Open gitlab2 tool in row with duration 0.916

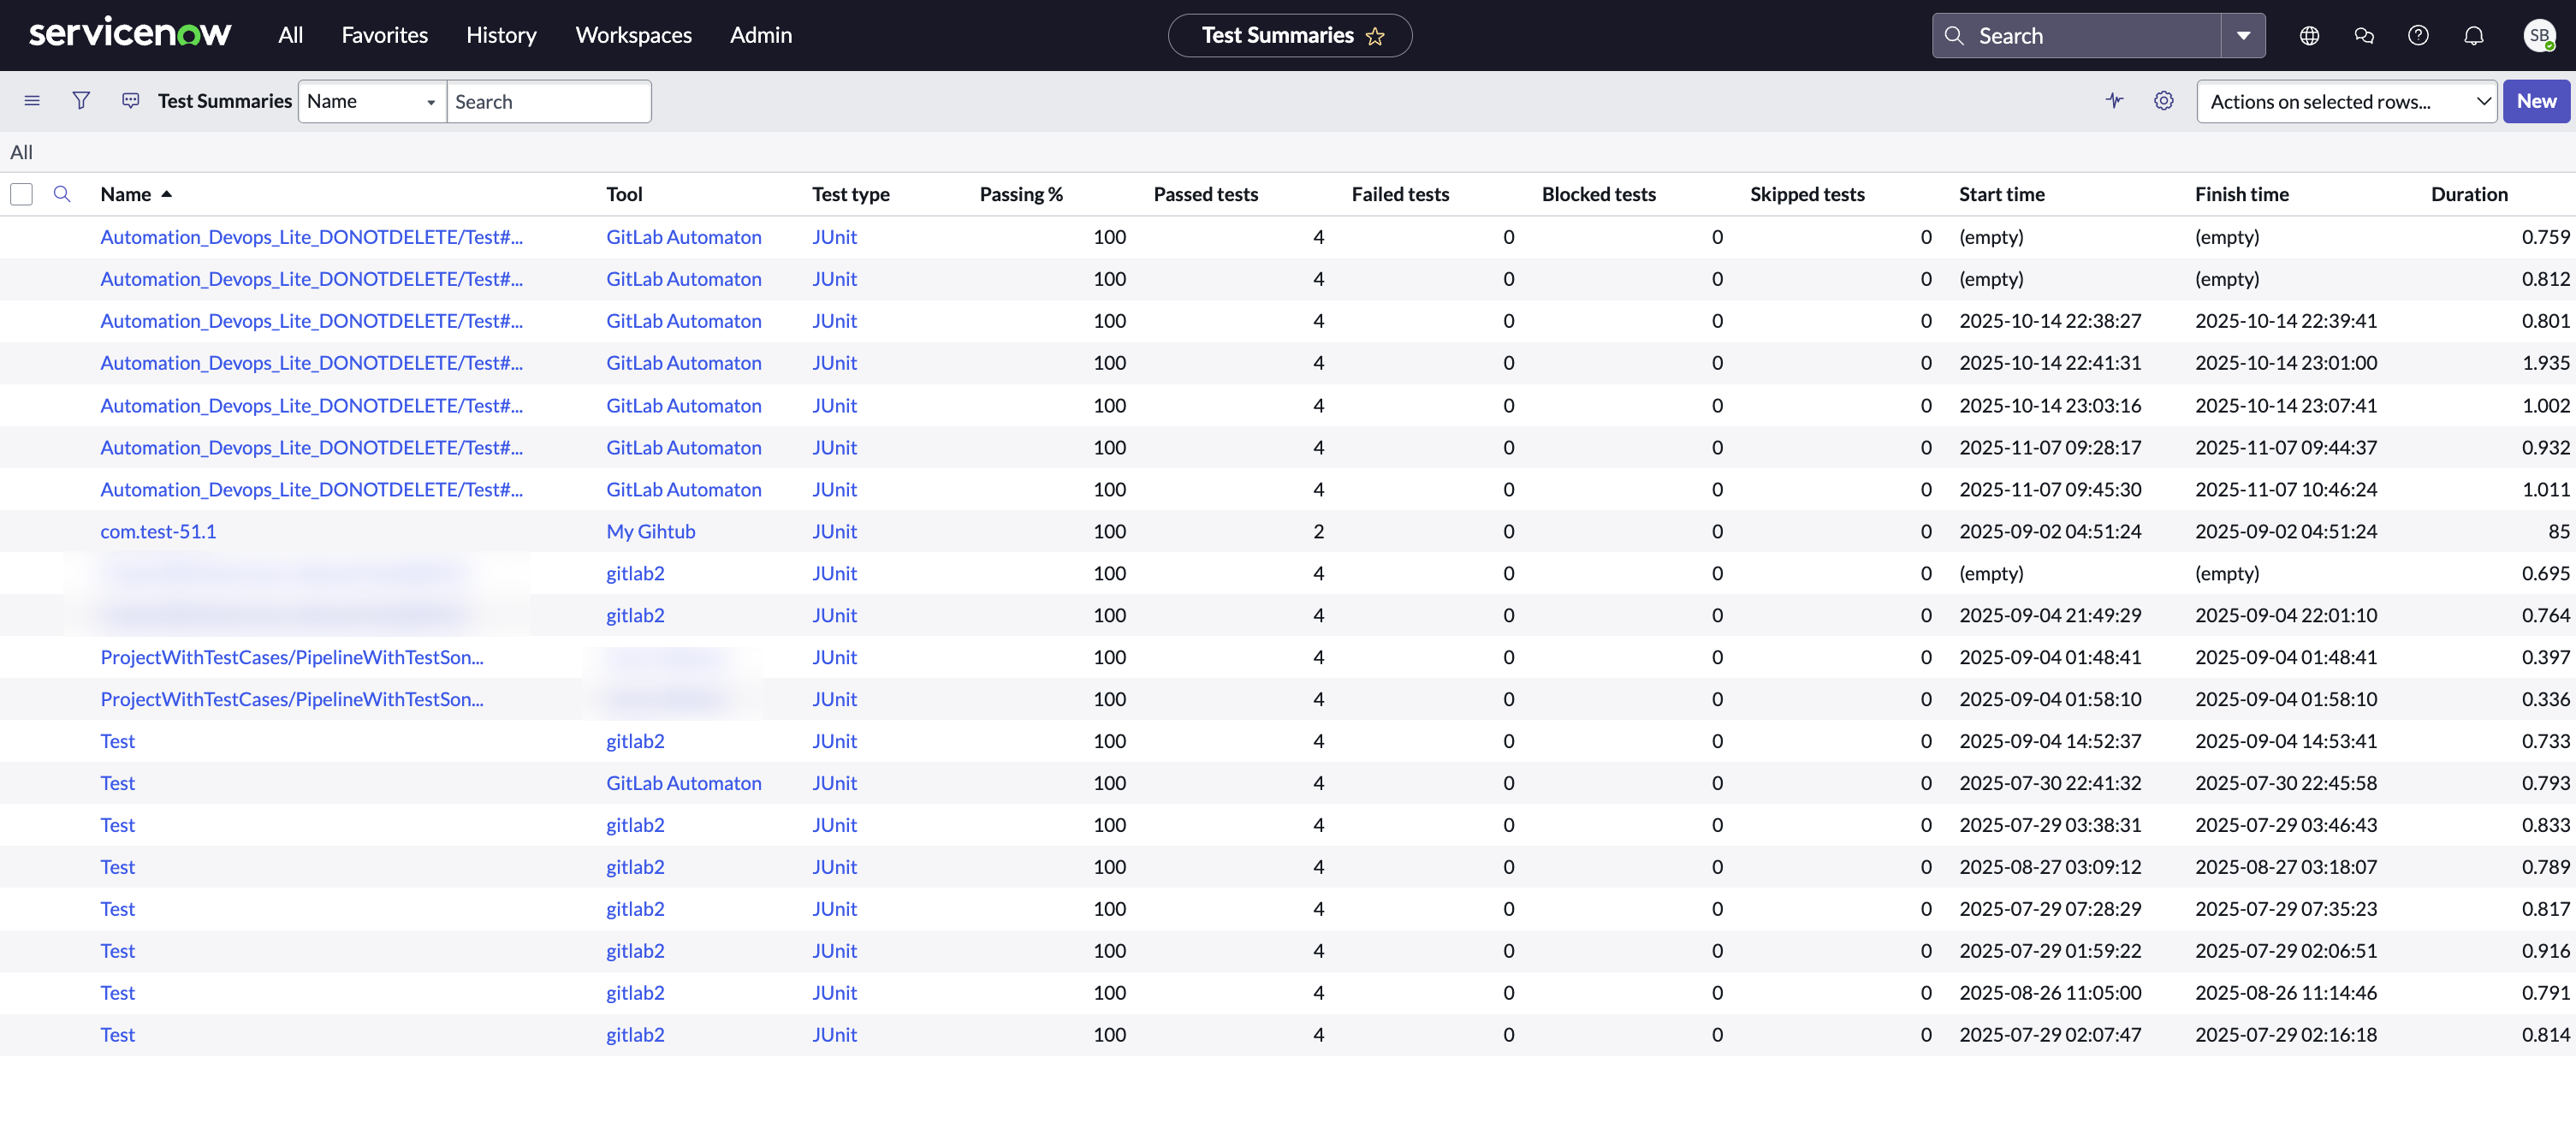pos(635,951)
